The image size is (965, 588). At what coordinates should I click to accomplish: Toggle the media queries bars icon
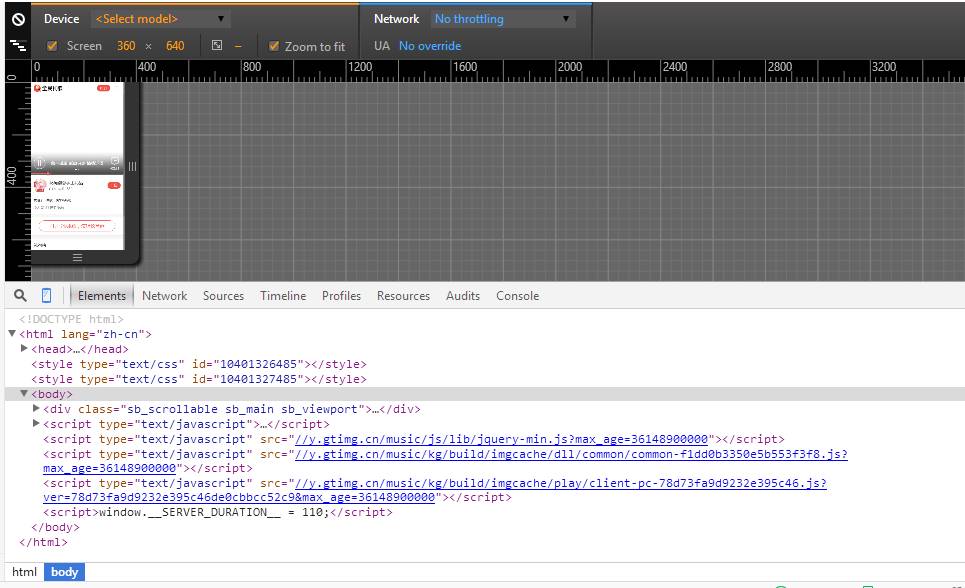click(18, 46)
